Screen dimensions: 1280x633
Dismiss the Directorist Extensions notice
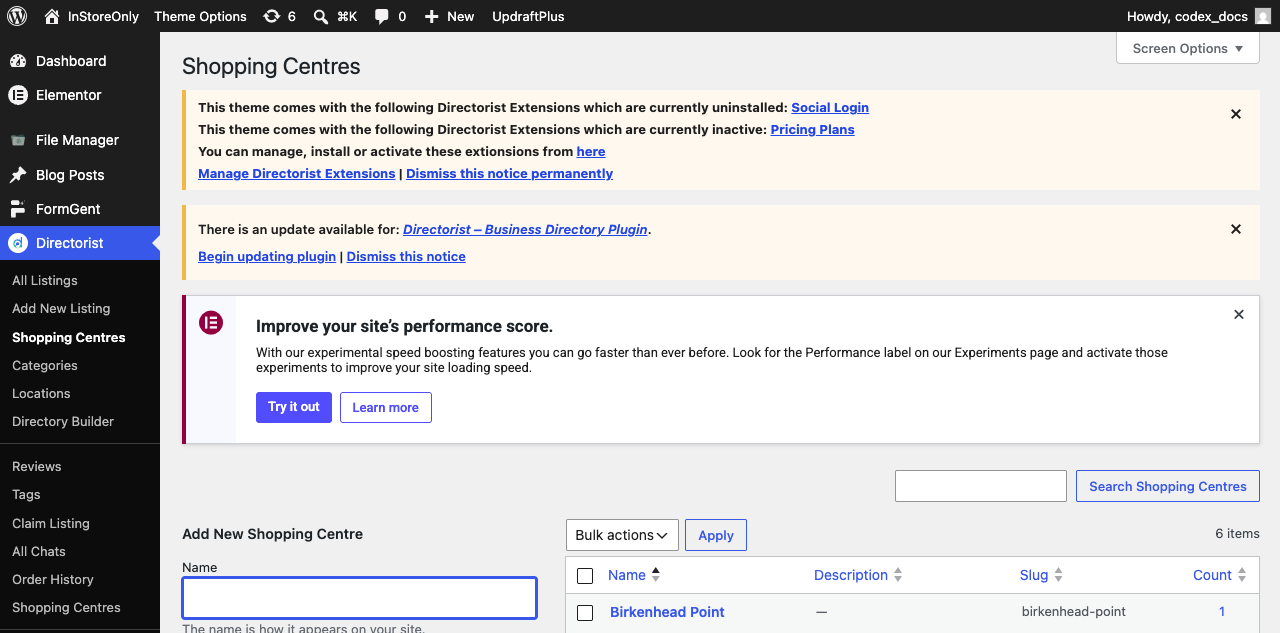(1236, 114)
